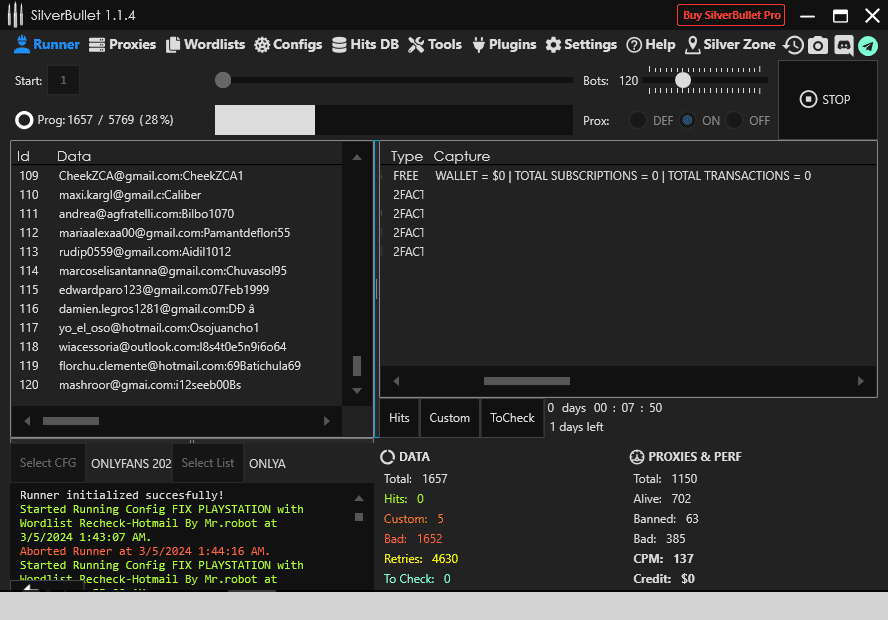Click the camera screenshot icon
This screenshot has height=620, width=888.
pyautogui.click(x=818, y=45)
